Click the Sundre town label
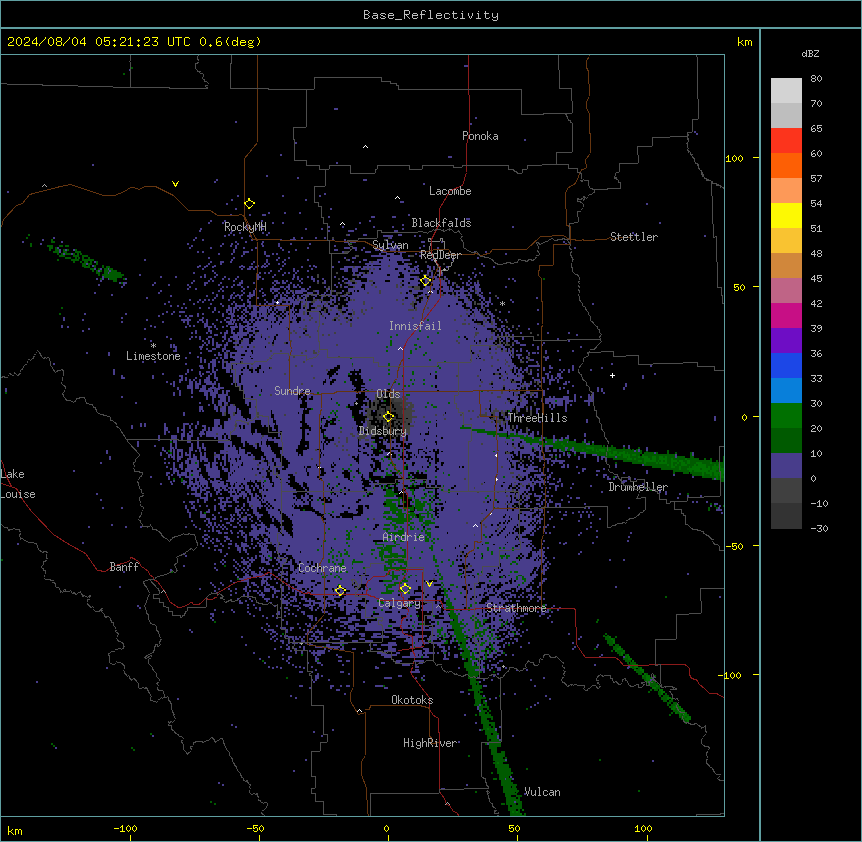Viewport: 862px width, 842px height. (x=292, y=391)
